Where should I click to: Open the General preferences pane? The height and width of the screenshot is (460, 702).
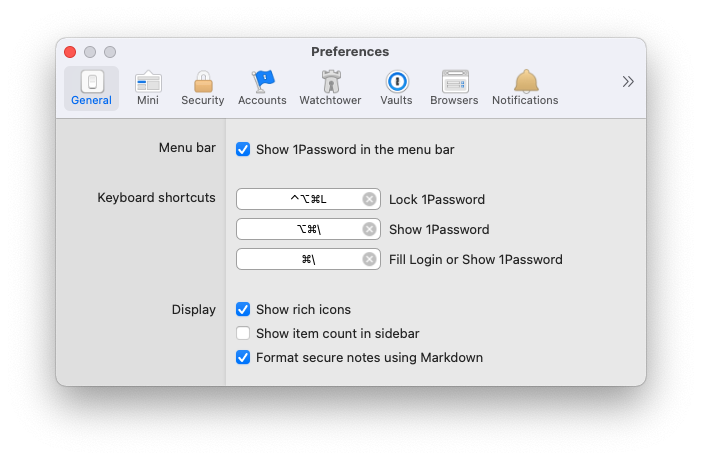click(x=91, y=88)
